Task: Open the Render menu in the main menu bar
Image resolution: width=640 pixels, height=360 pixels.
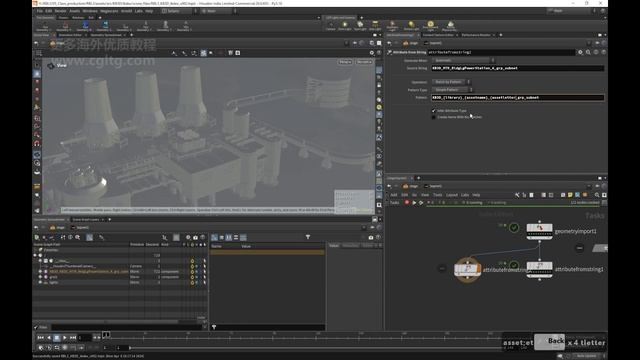Action: click(x=60, y=11)
